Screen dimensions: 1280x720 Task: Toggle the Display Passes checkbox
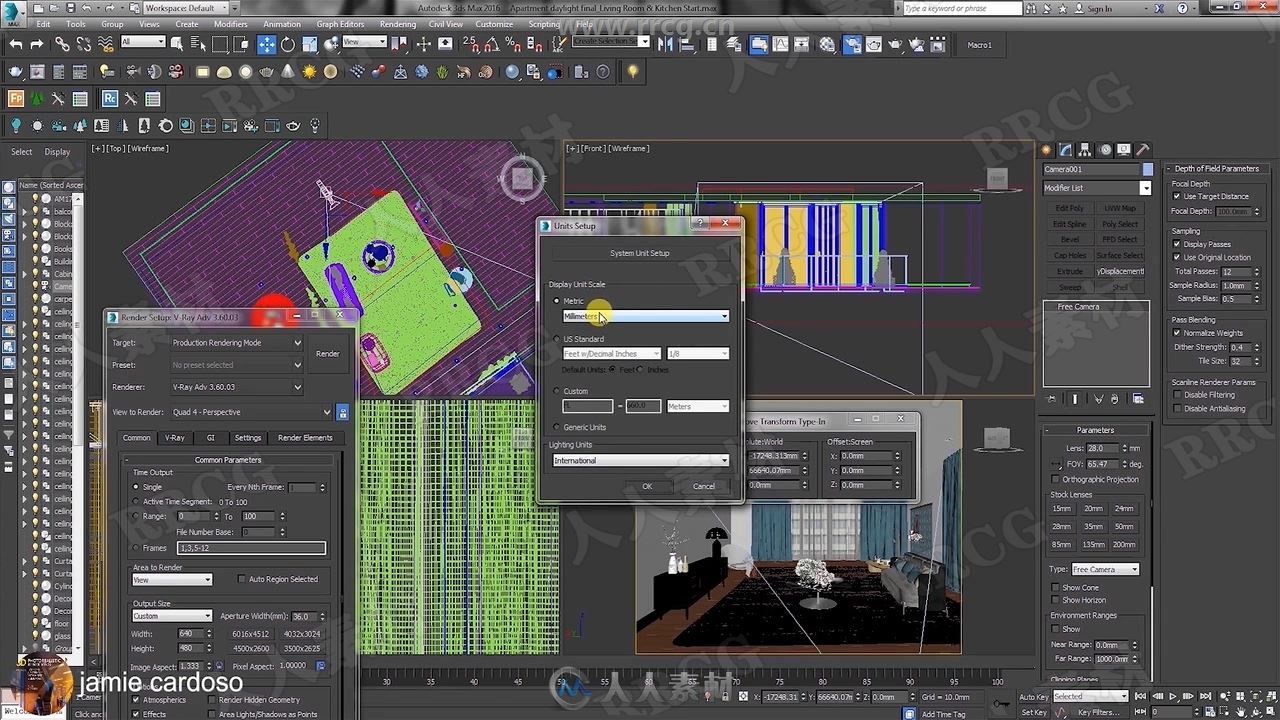[x=1177, y=244]
